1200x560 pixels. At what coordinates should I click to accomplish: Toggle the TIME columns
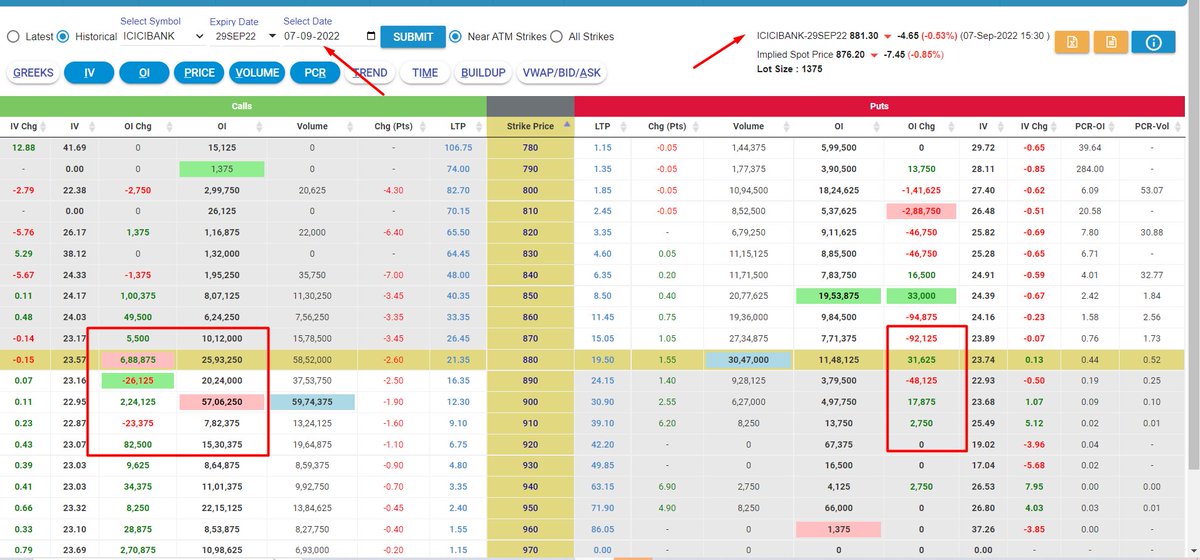pos(425,73)
